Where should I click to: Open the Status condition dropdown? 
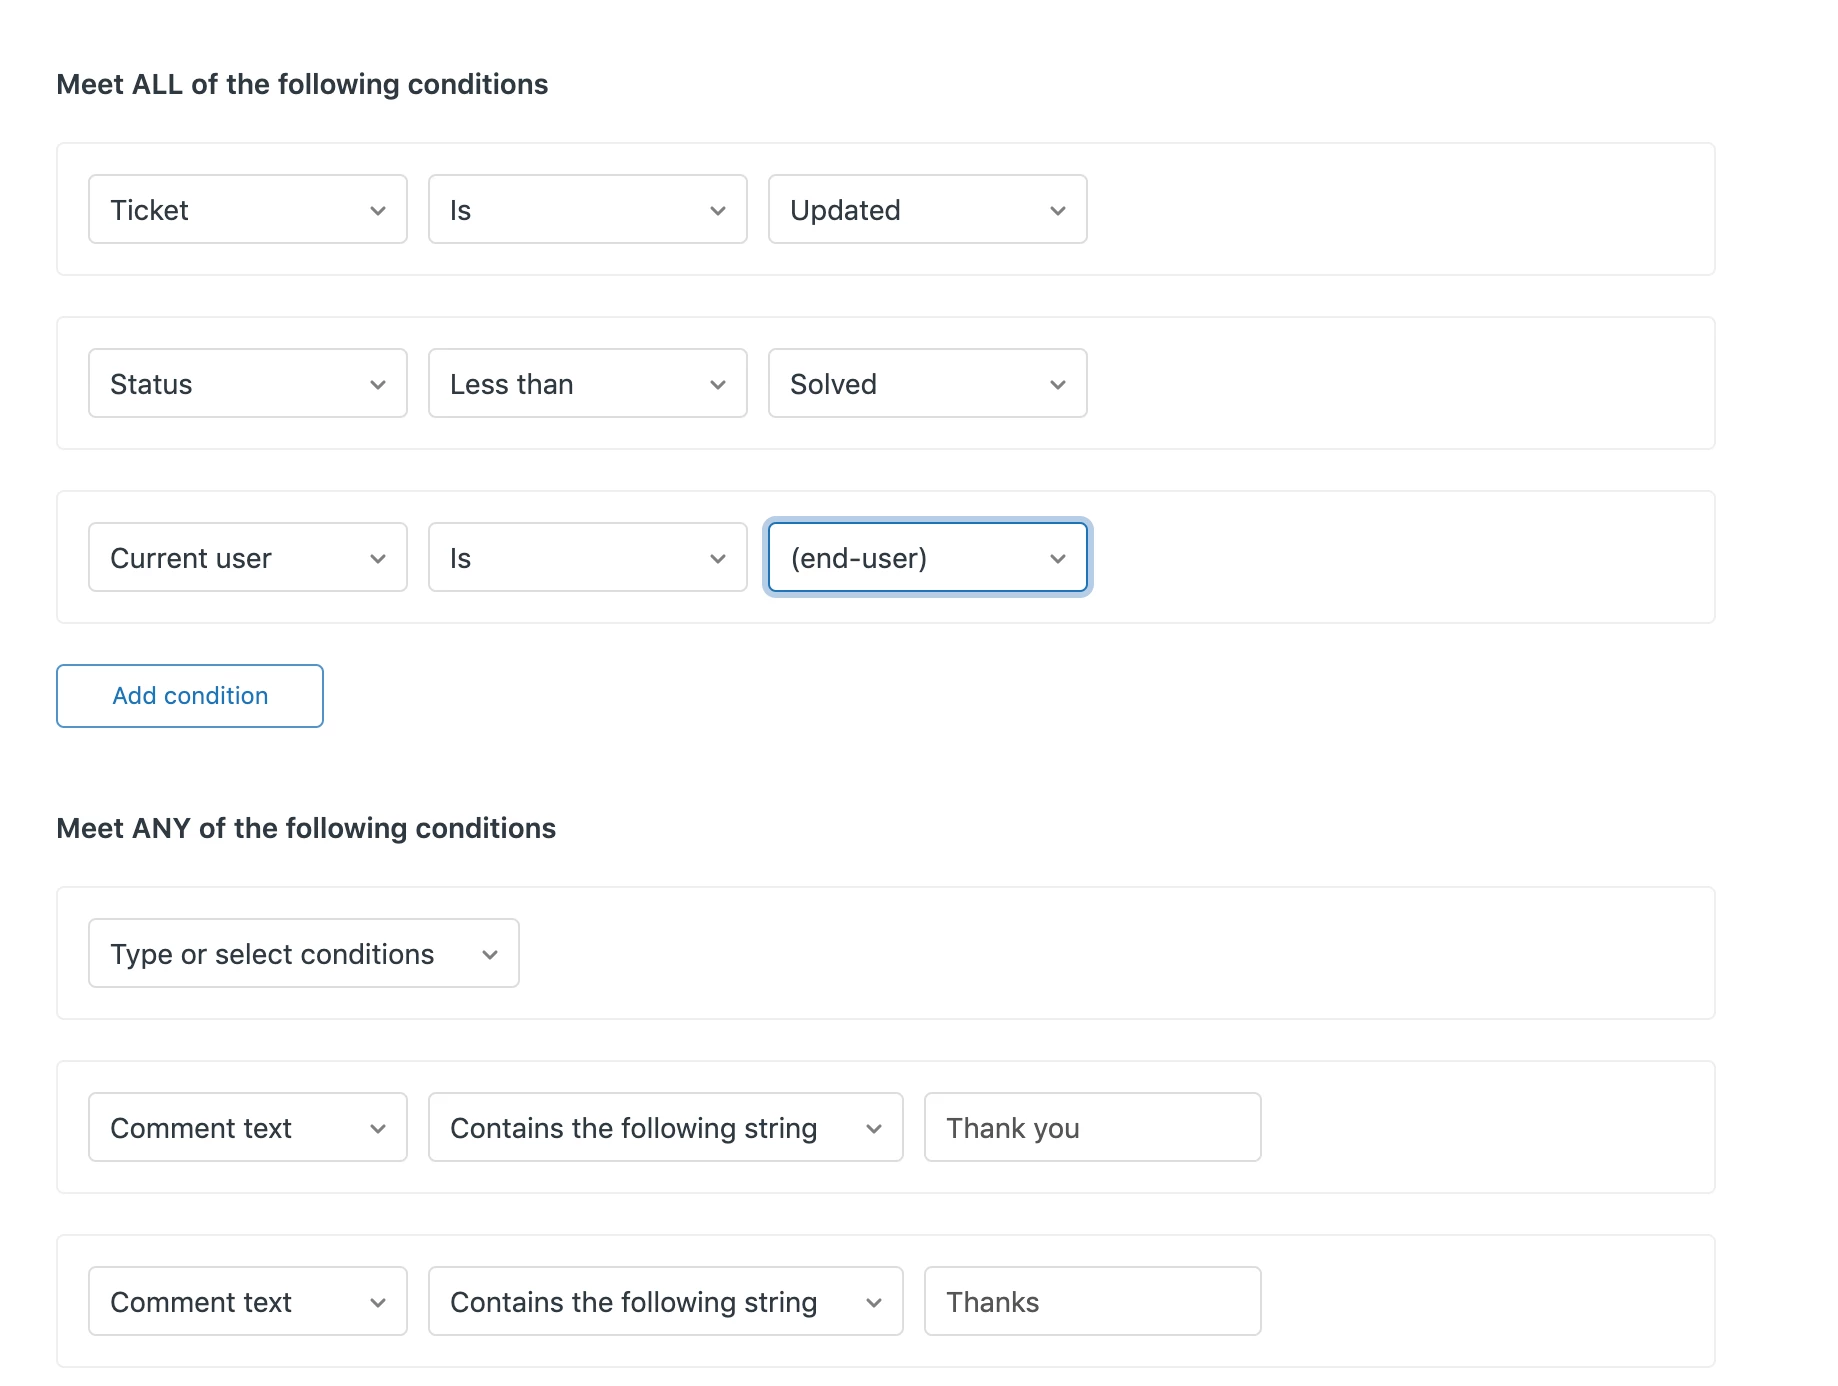click(247, 384)
